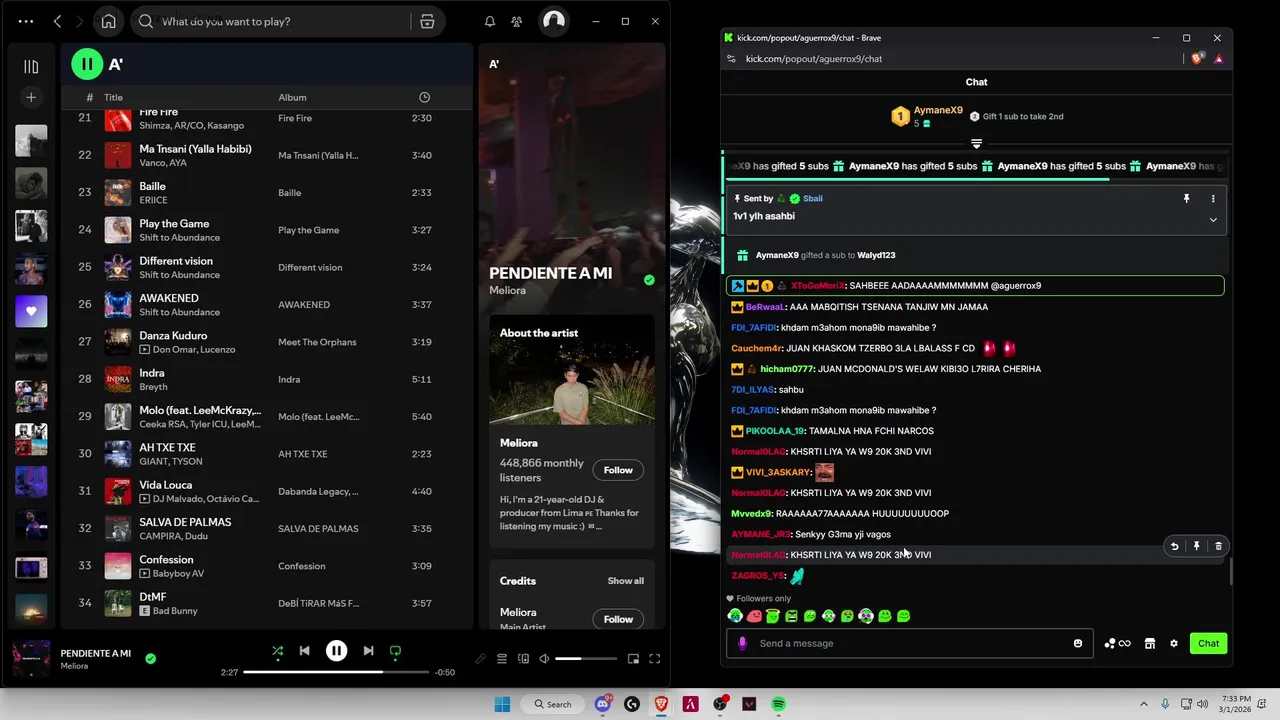Open Discord from the taskbar

[x=603, y=704]
